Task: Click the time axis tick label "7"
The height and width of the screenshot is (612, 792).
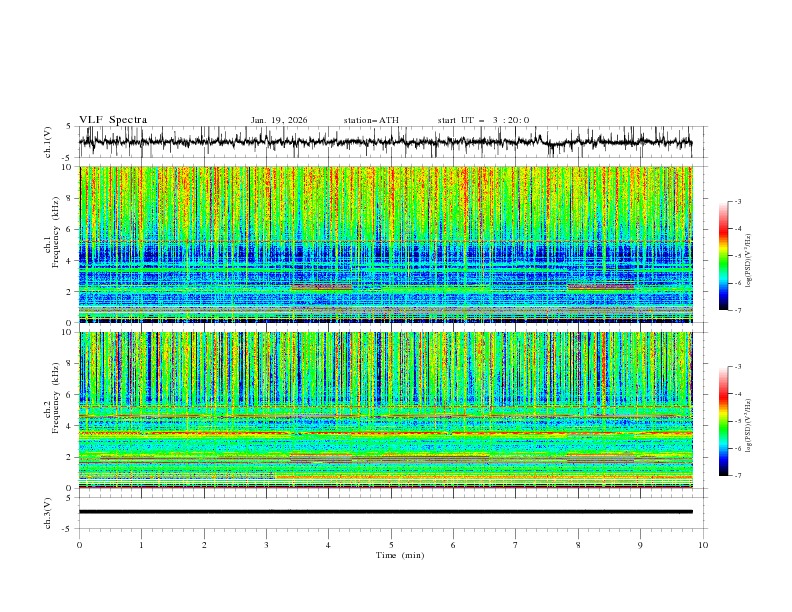Action: 516,545
